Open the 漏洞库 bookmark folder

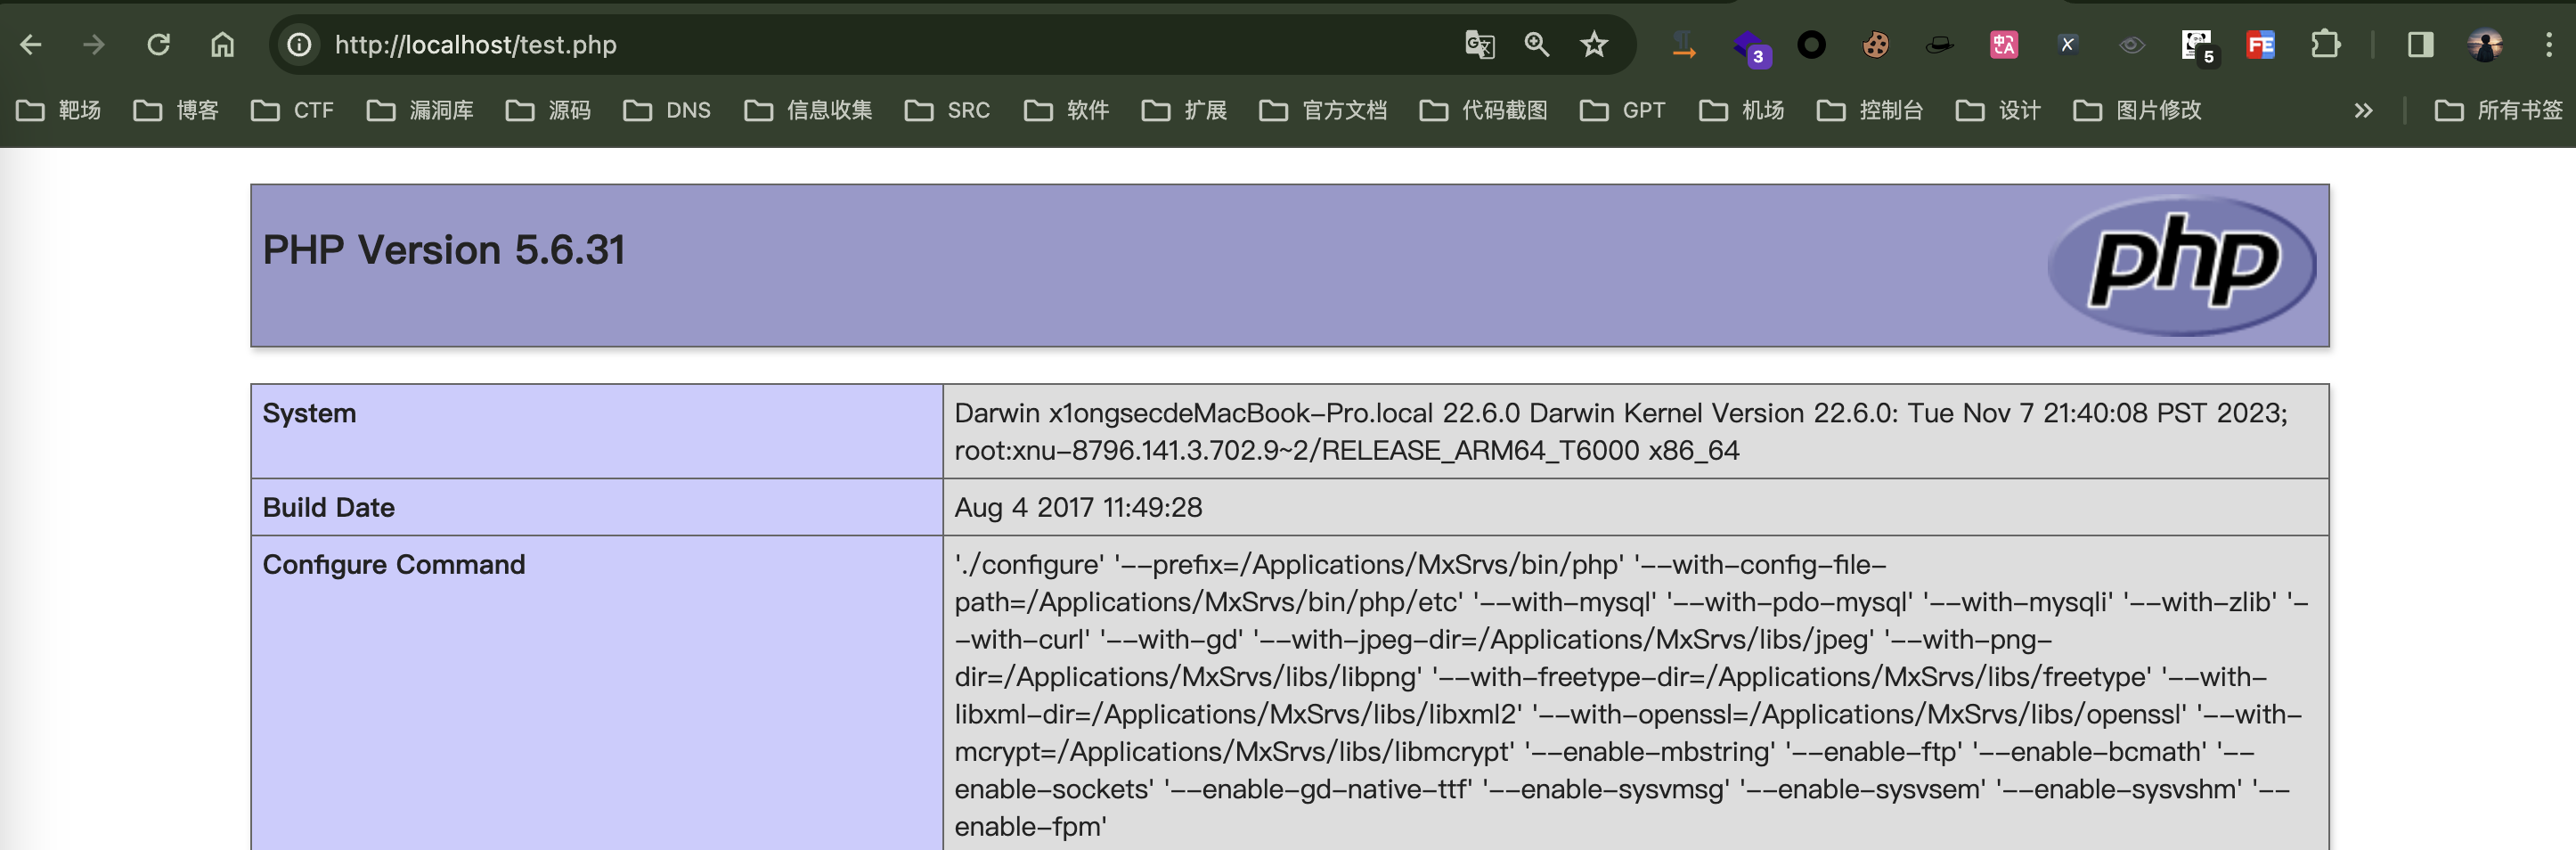coord(420,110)
